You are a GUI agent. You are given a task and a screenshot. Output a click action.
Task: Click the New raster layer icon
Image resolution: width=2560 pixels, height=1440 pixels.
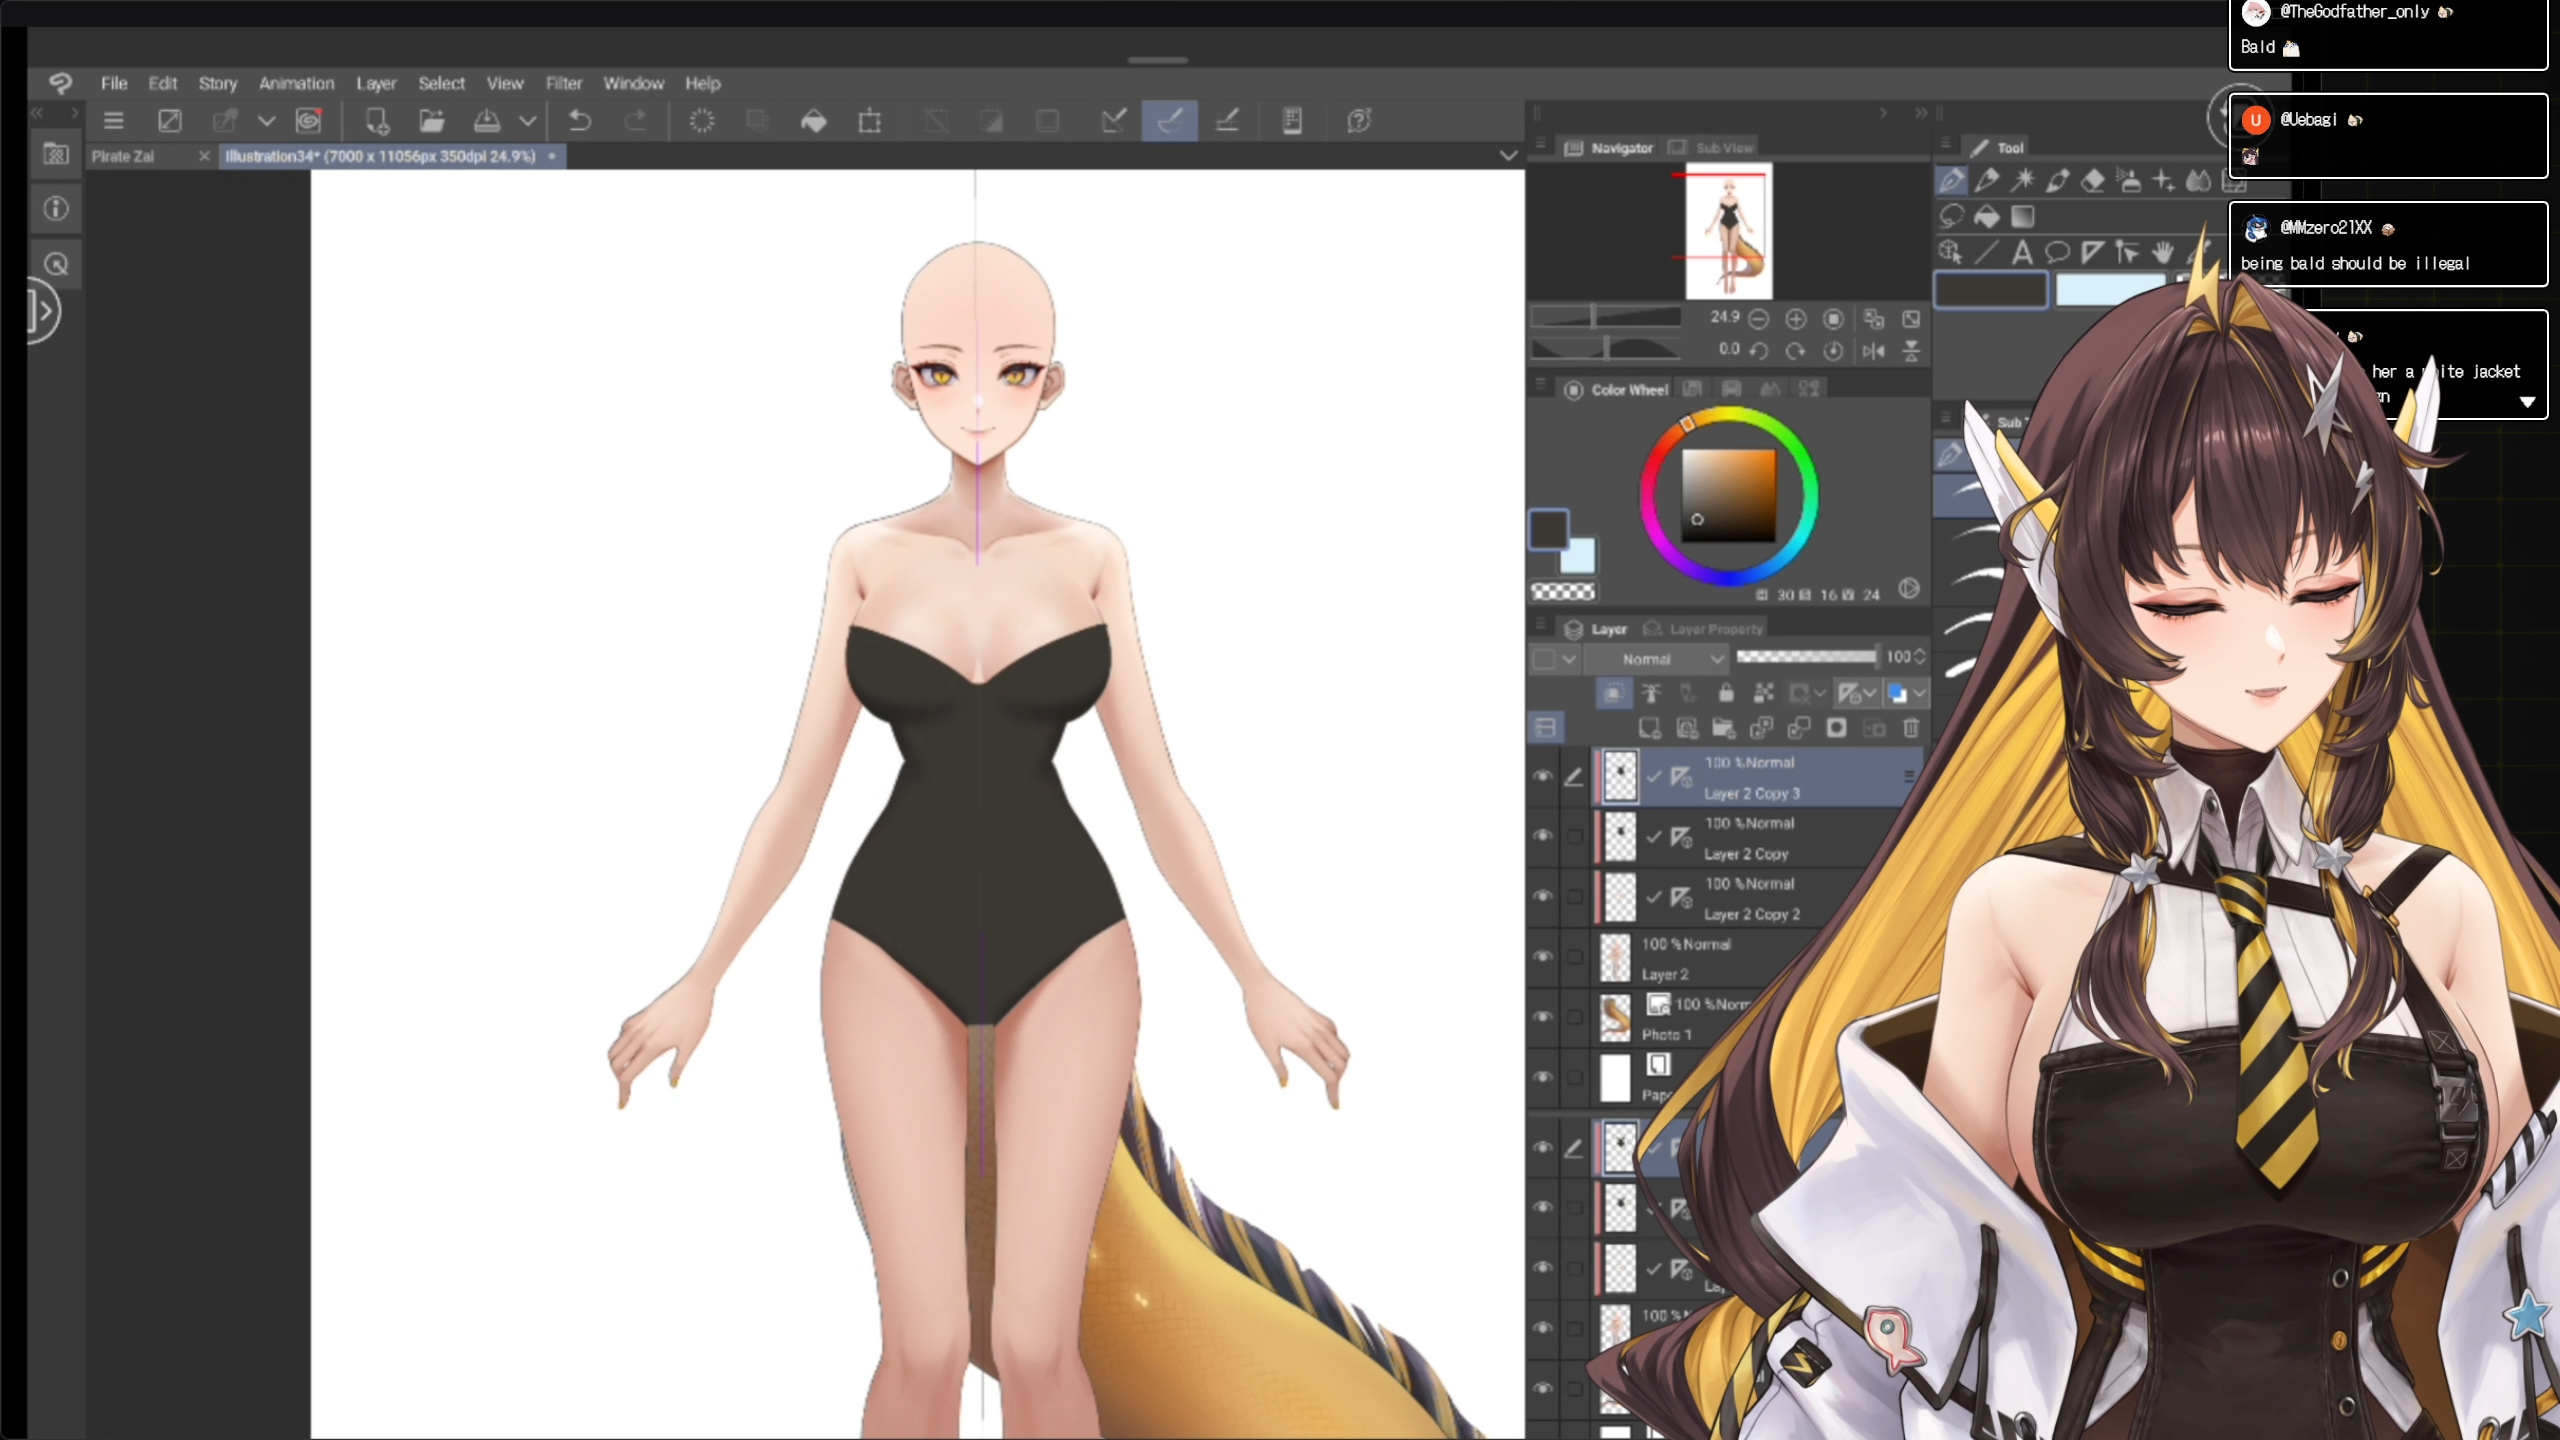tap(1649, 728)
